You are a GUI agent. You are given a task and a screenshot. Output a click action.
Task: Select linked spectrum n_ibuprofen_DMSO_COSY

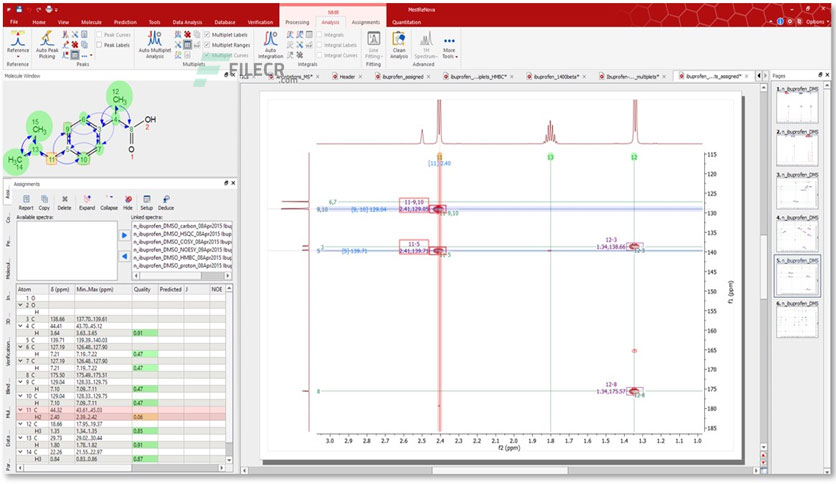(182, 241)
